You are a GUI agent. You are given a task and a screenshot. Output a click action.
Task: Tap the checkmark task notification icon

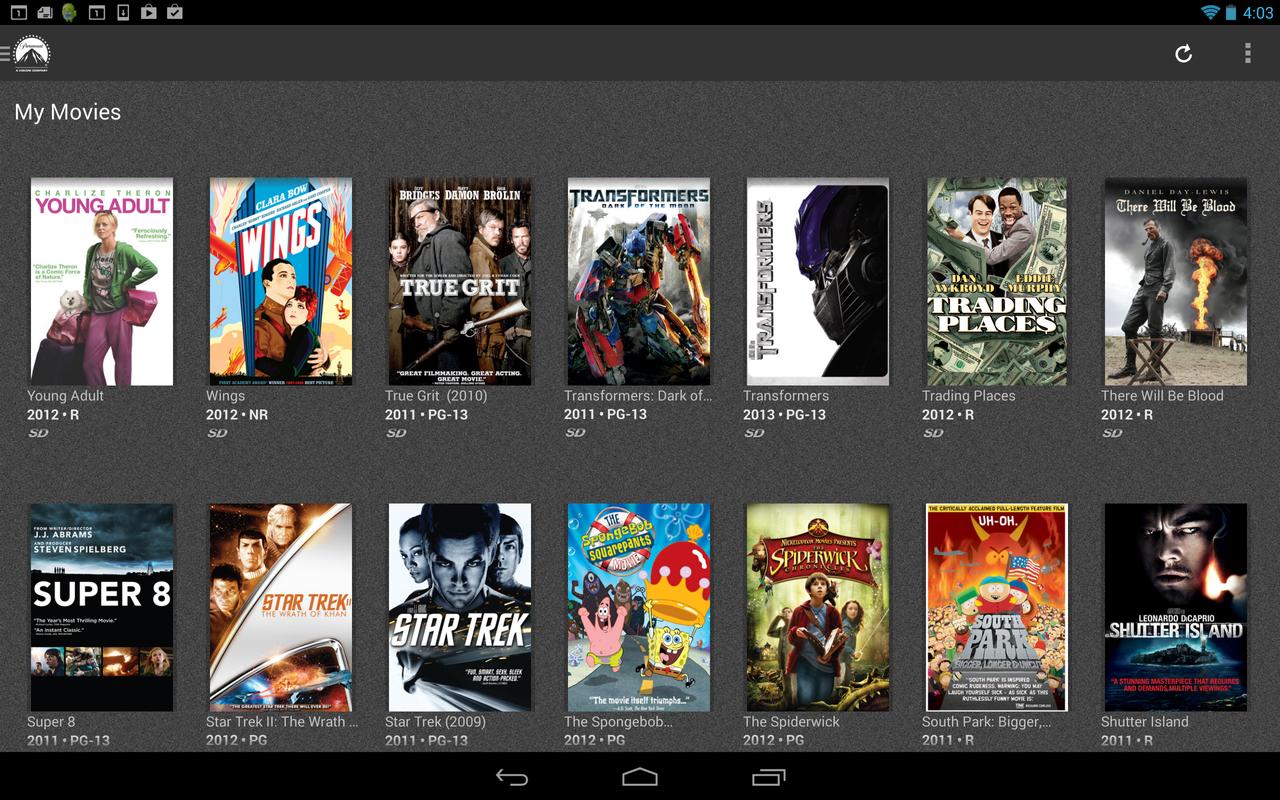pyautogui.click(x=175, y=13)
